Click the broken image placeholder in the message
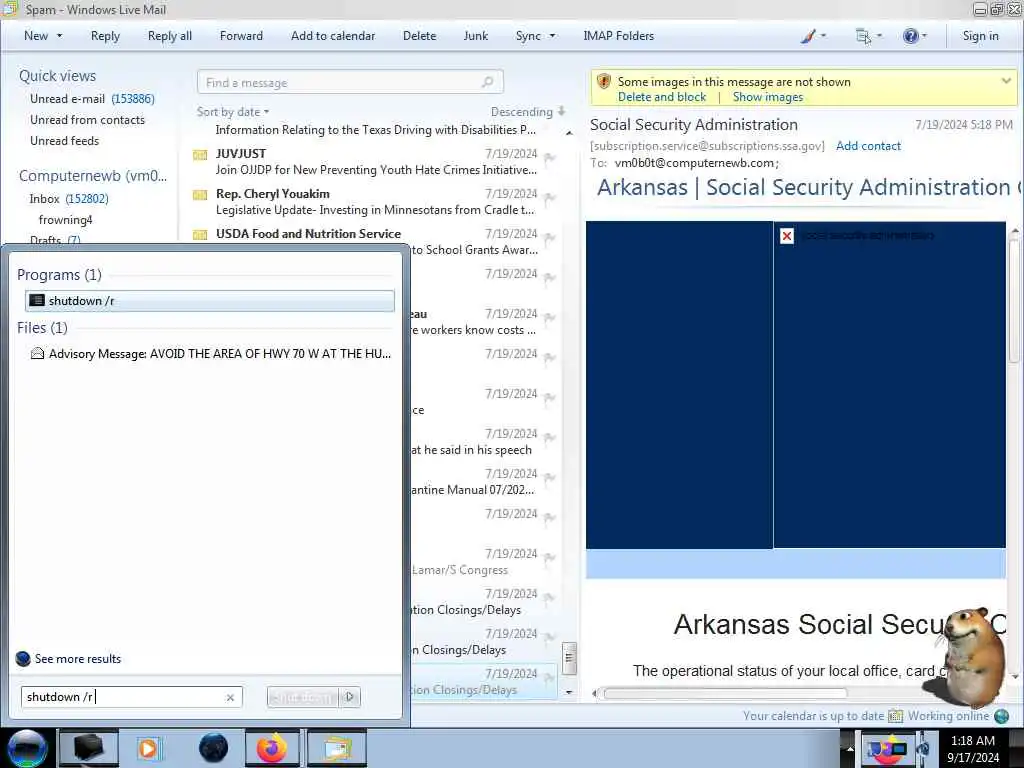The height and width of the screenshot is (768, 1024). tap(787, 236)
